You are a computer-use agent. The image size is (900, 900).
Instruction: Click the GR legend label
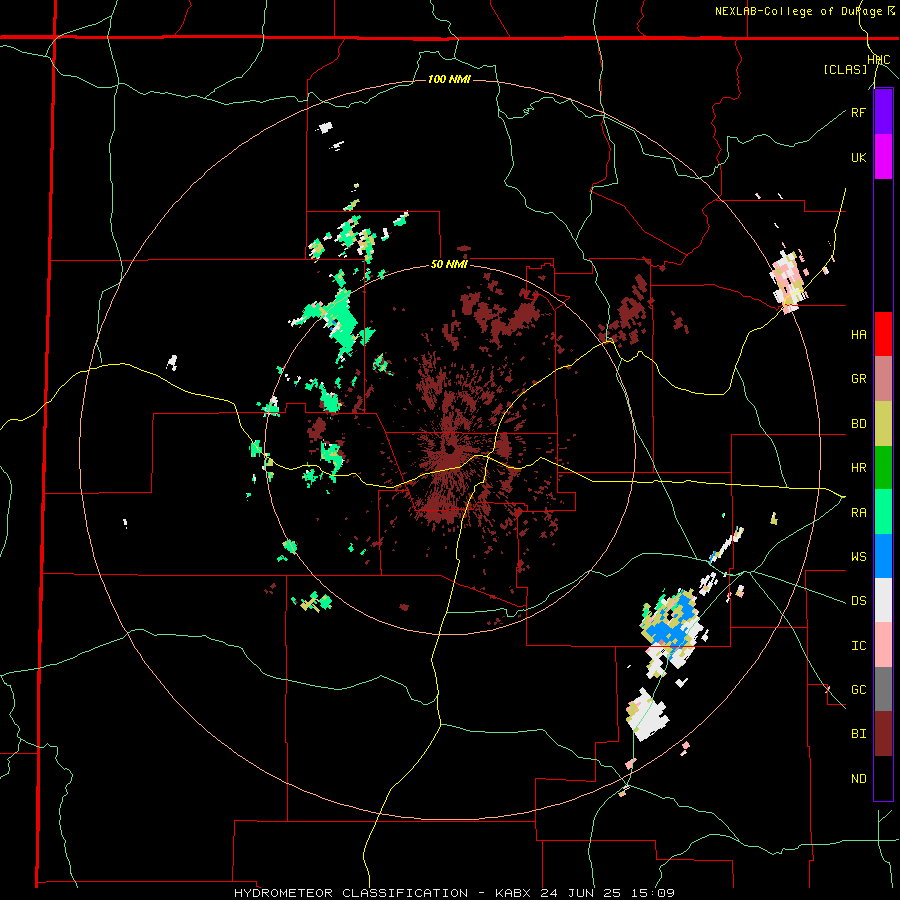point(858,379)
